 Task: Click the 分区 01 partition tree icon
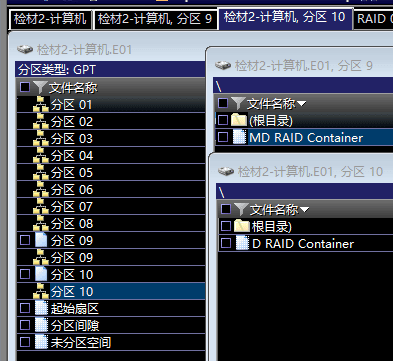[41, 104]
